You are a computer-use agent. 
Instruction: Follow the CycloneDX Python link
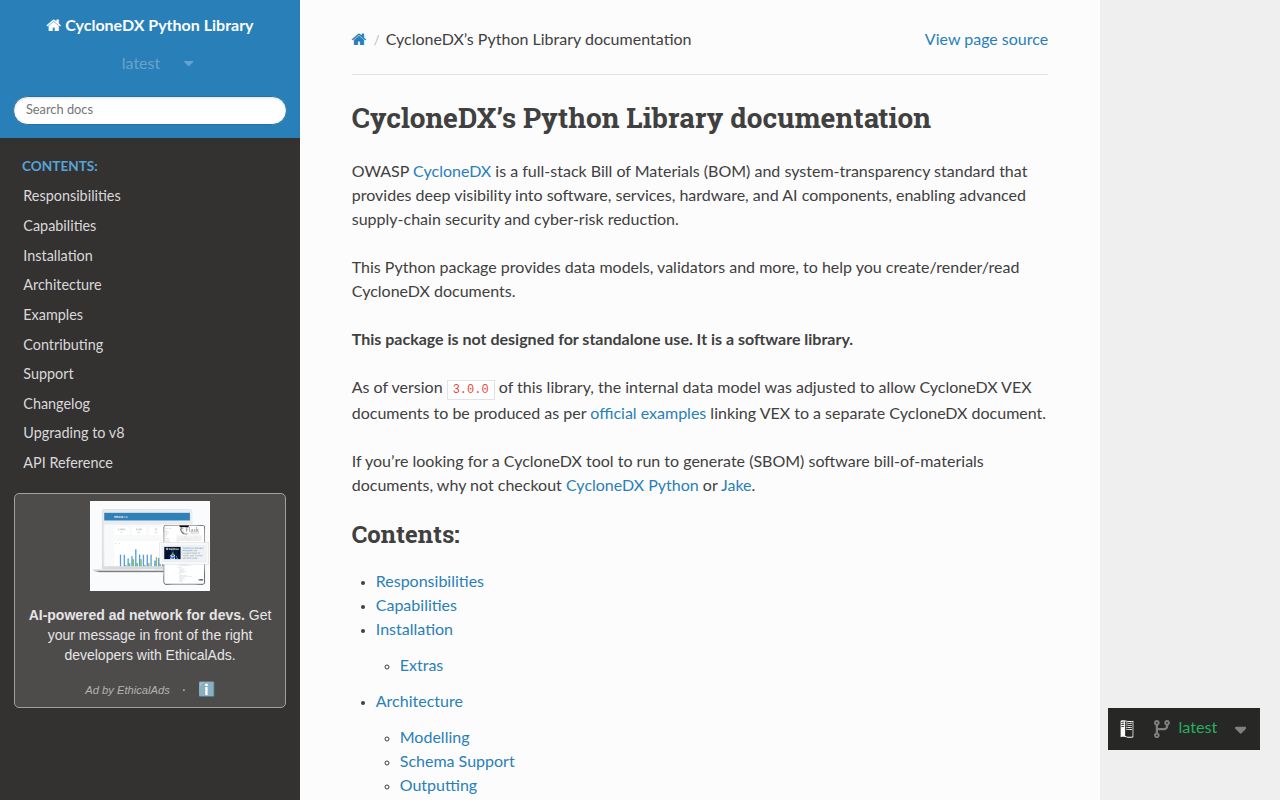click(x=632, y=486)
